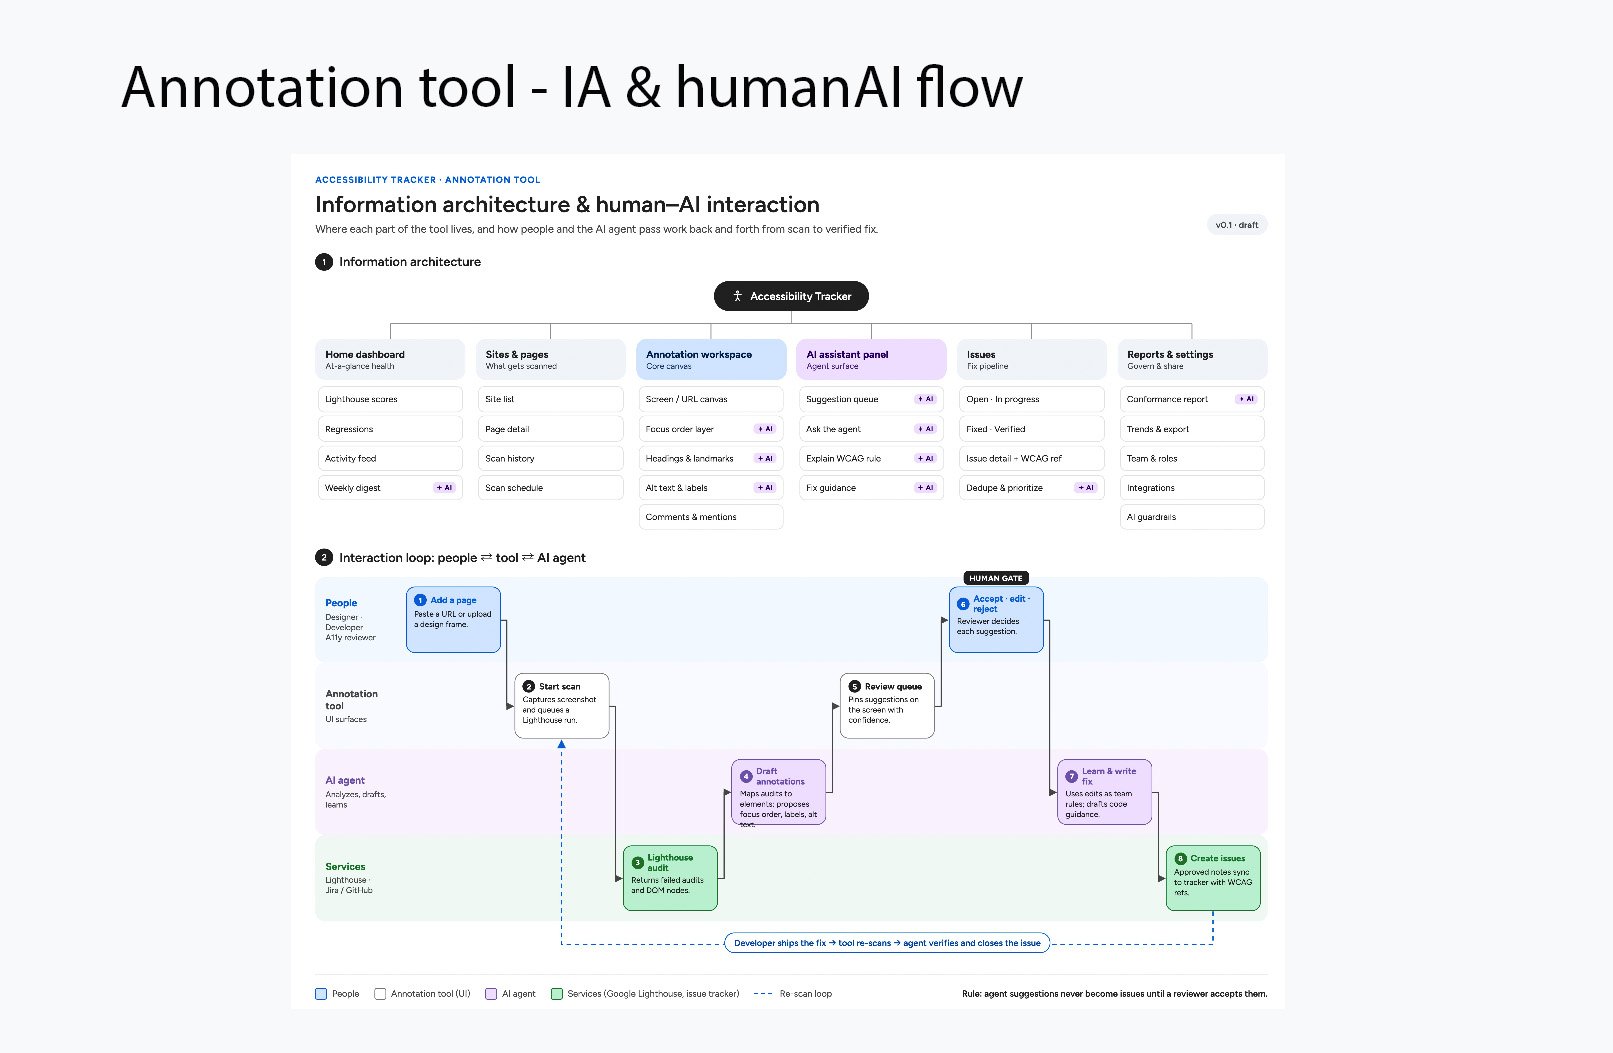The width and height of the screenshot is (1613, 1053).
Task: Open the 'Accept · edit · reject' step box
Action: click(x=996, y=620)
